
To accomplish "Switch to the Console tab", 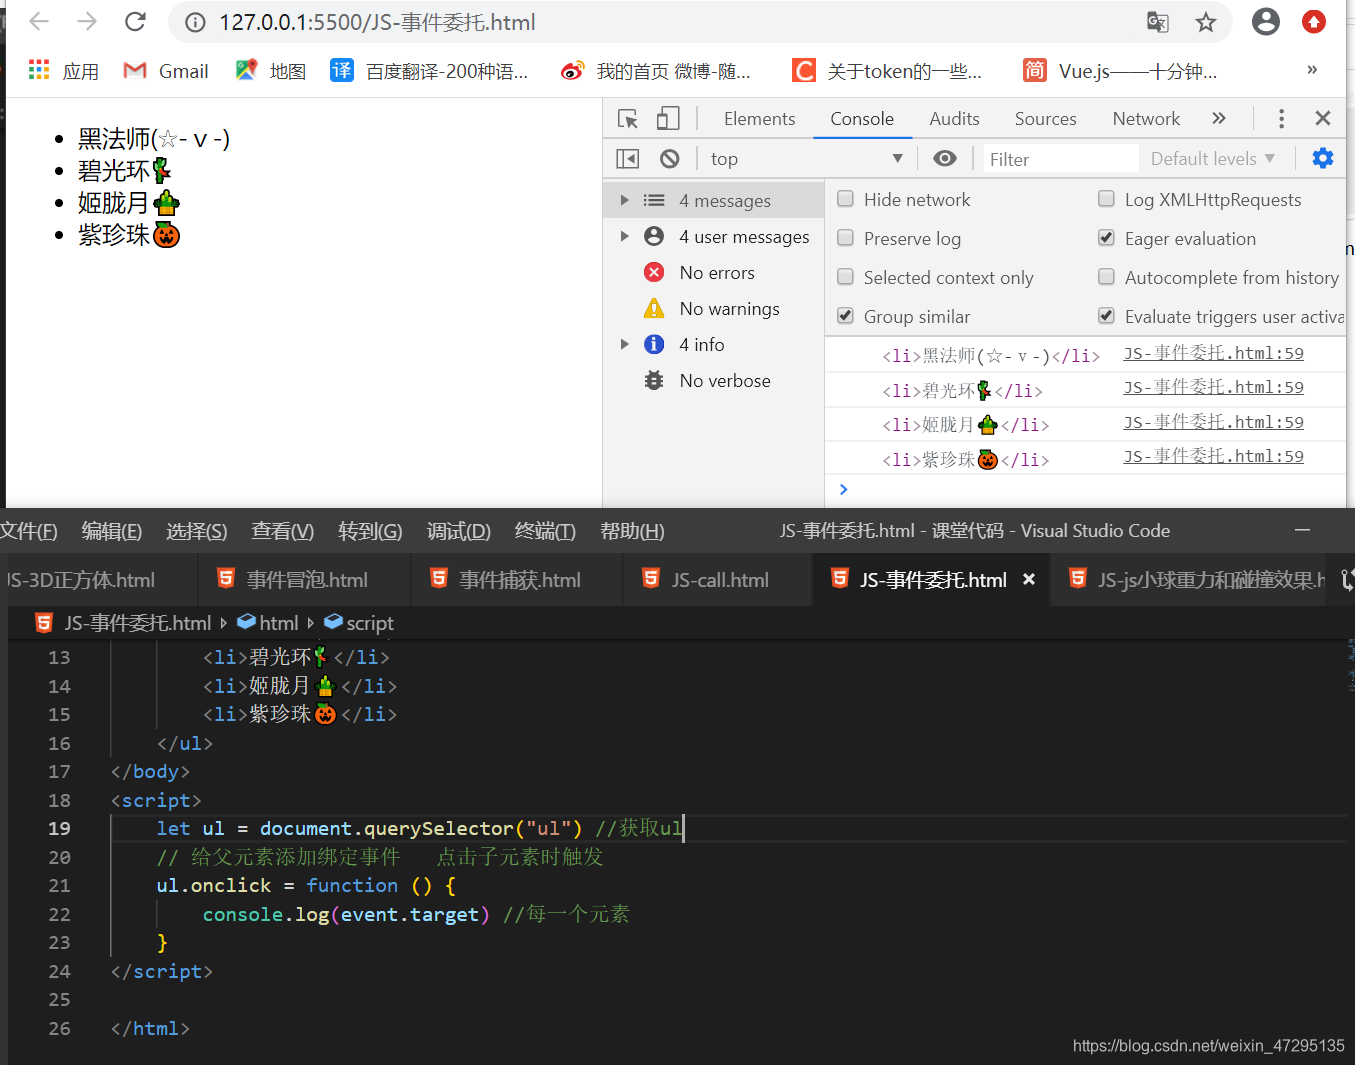I will tap(862, 119).
